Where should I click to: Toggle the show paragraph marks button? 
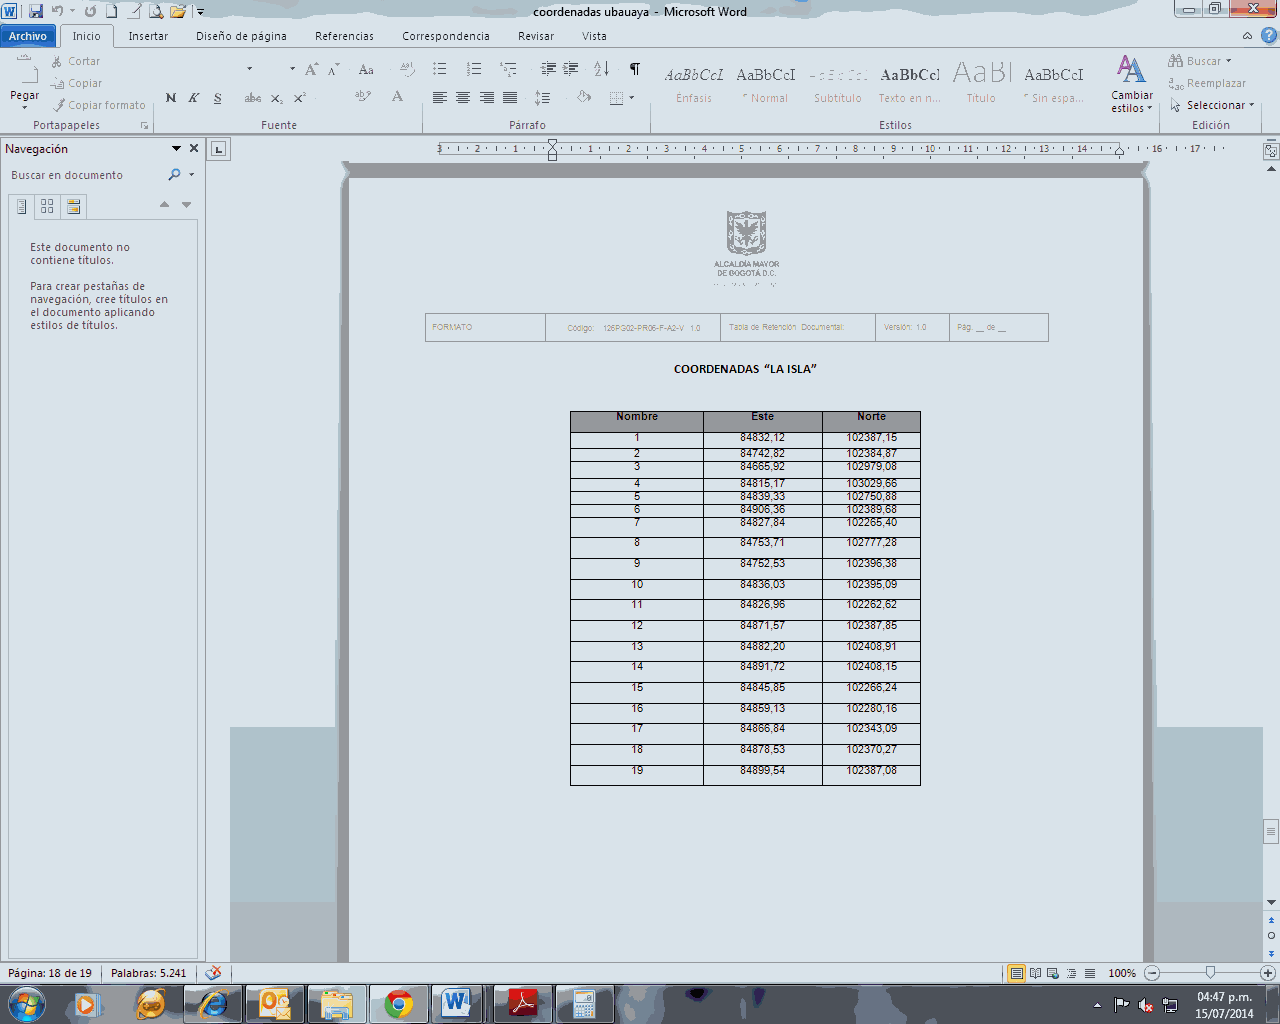click(x=634, y=69)
